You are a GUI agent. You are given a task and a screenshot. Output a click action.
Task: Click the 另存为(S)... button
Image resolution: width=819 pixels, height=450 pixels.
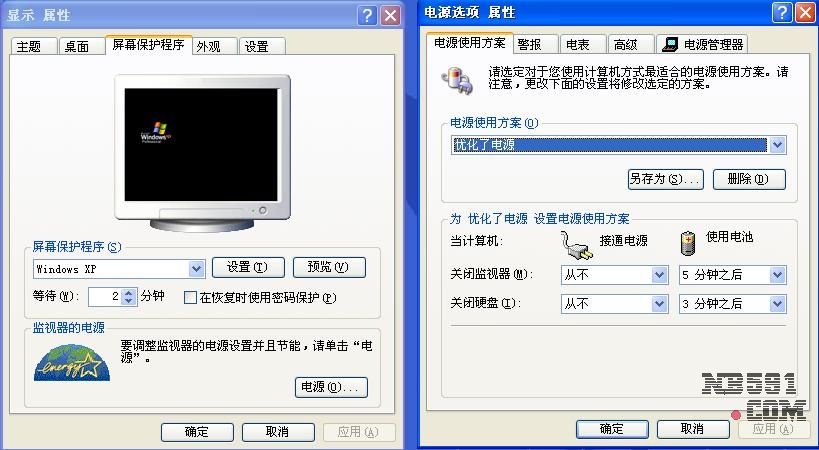point(665,179)
